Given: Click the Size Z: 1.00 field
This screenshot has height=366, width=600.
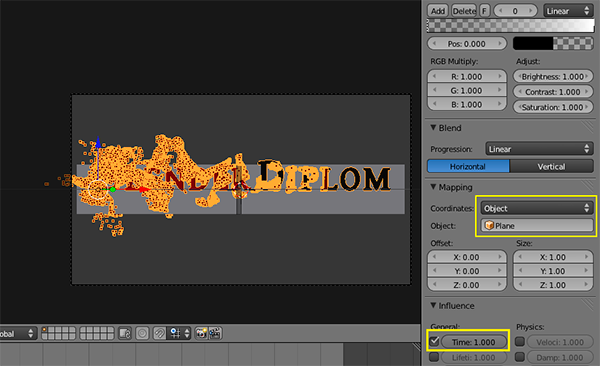Looking at the screenshot, I should coord(553,284).
